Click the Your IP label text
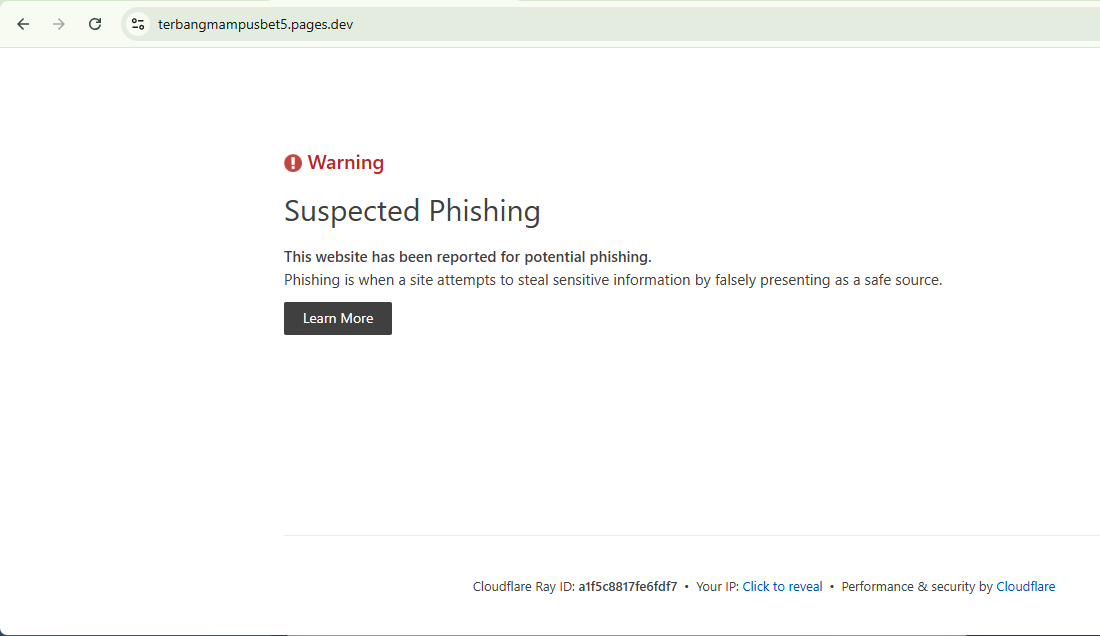The width and height of the screenshot is (1100, 636). (717, 586)
